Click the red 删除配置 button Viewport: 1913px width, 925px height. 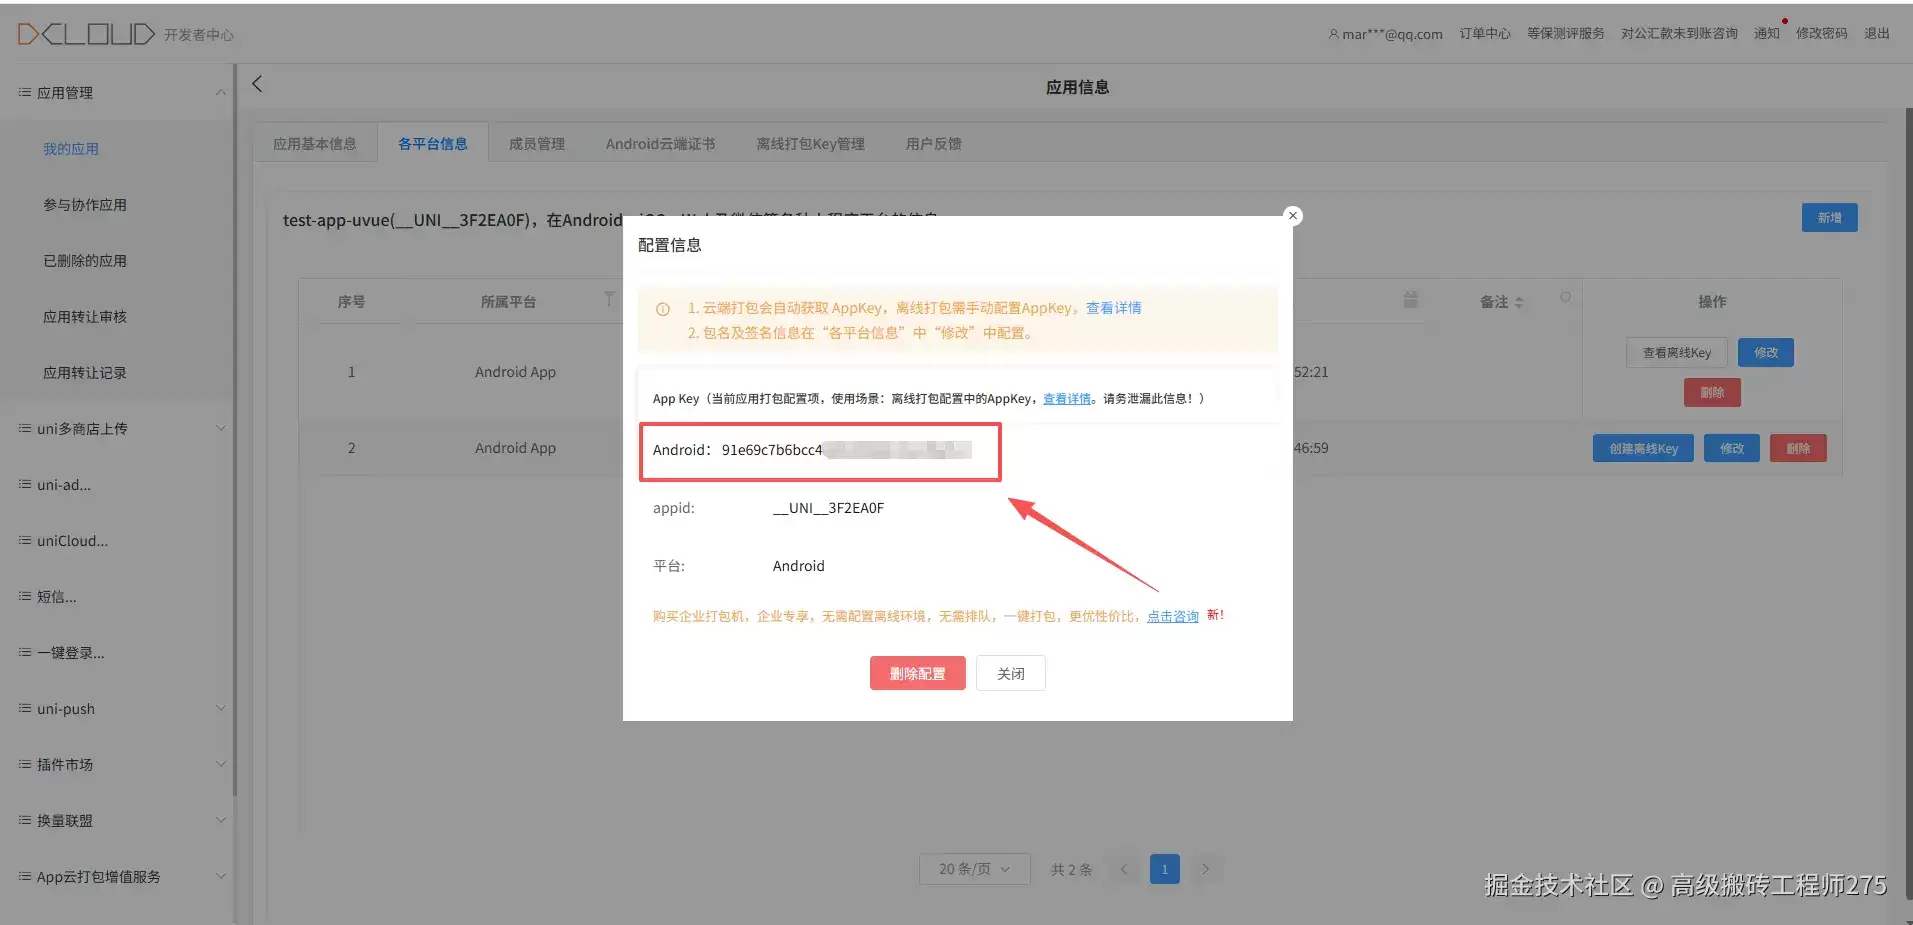coord(917,673)
